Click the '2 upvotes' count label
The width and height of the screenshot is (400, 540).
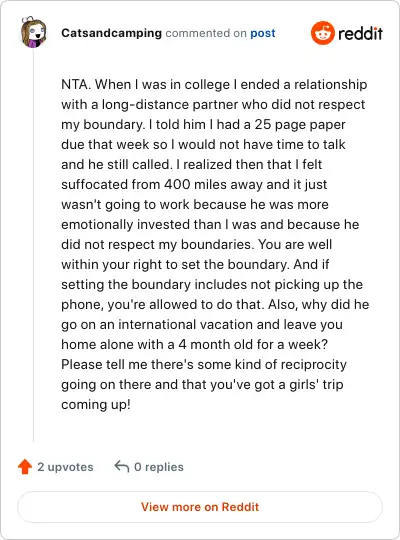pyautogui.click(x=65, y=467)
